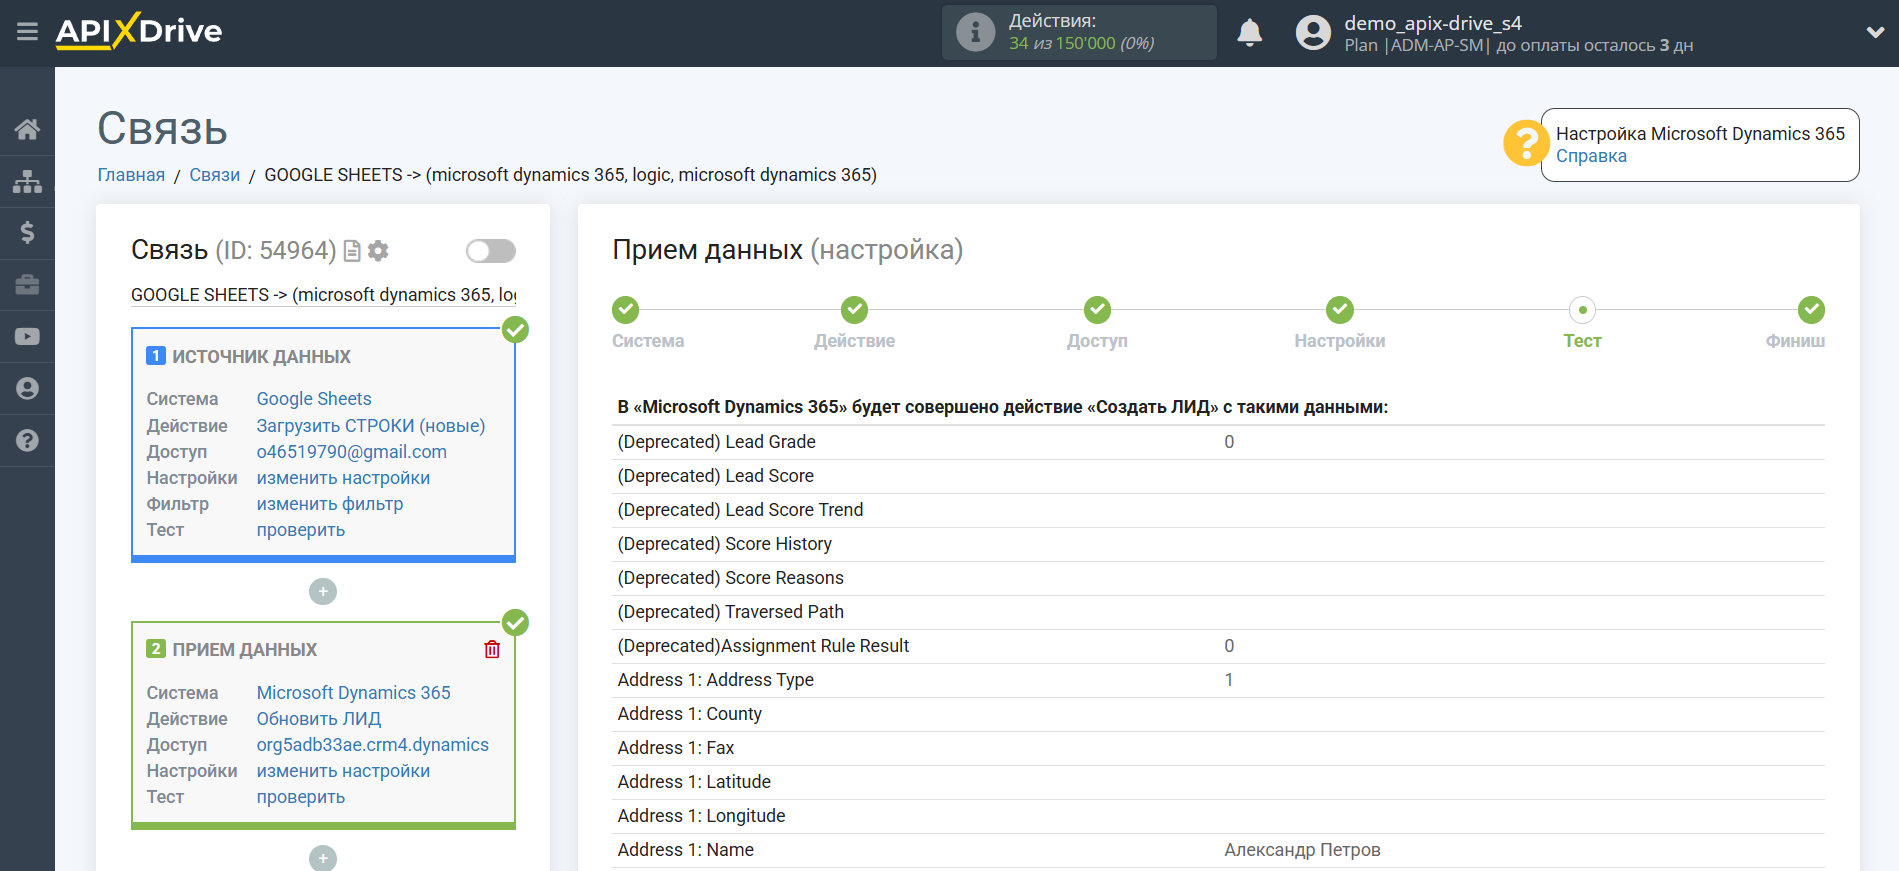Open the billing dollar sidebar icon
The height and width of the screenshot is (871, 1899).
pyautogui.click(x=27, y=233)
